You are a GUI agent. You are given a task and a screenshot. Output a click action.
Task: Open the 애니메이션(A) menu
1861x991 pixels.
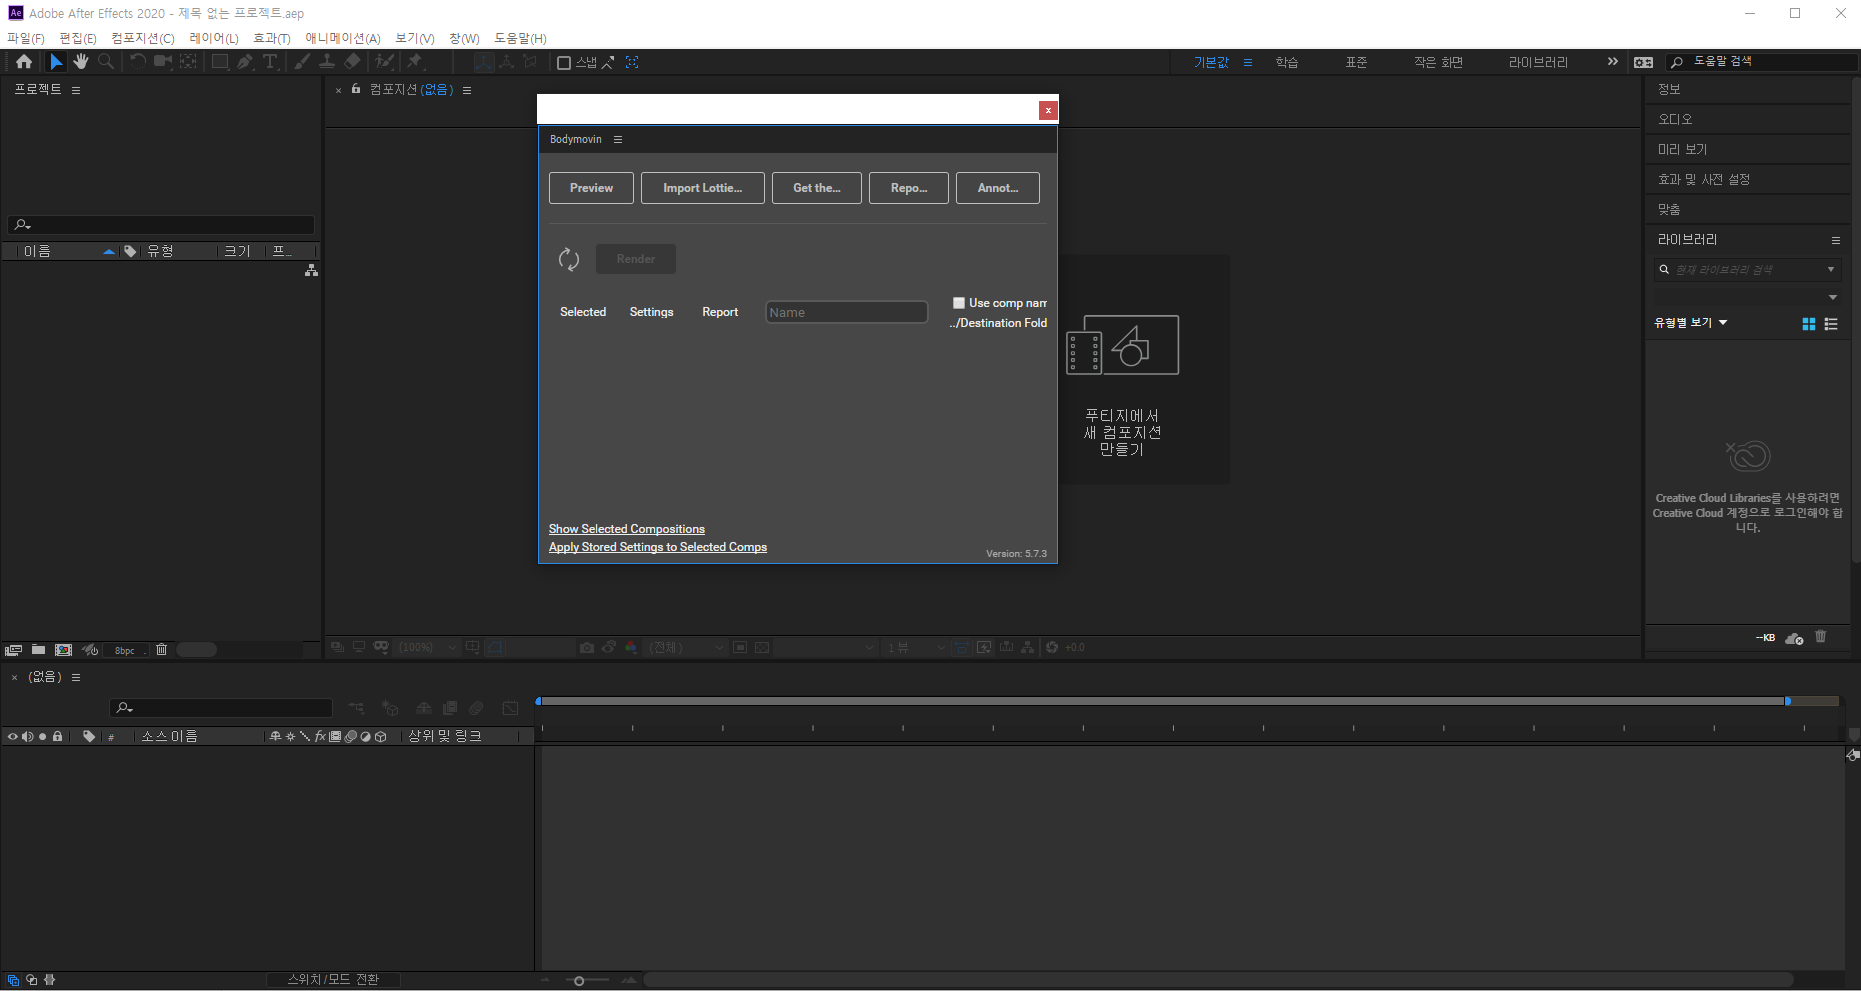[343, 38]
